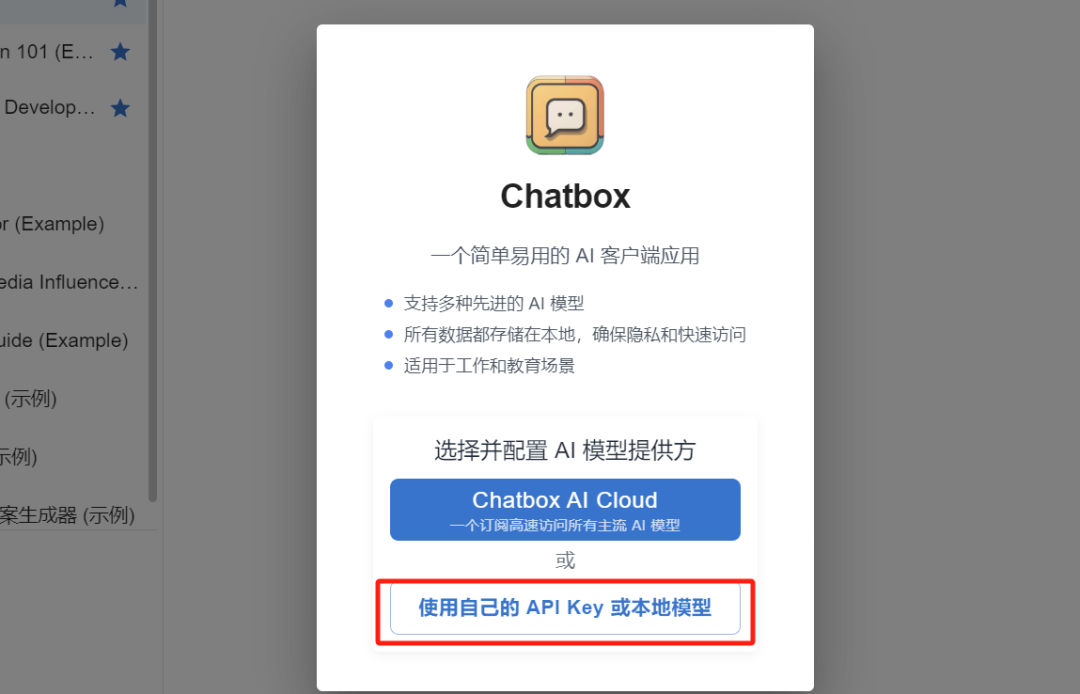The height and width of the screenshot is (694, 1080).
Task: Select 使用自己的 API Key 或本地模型 button
Action: coord(565,608)
